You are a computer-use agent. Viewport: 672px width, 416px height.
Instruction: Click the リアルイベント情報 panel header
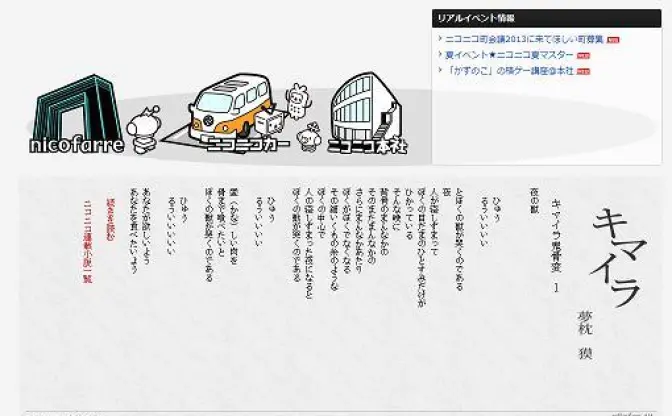coord(546,18)
